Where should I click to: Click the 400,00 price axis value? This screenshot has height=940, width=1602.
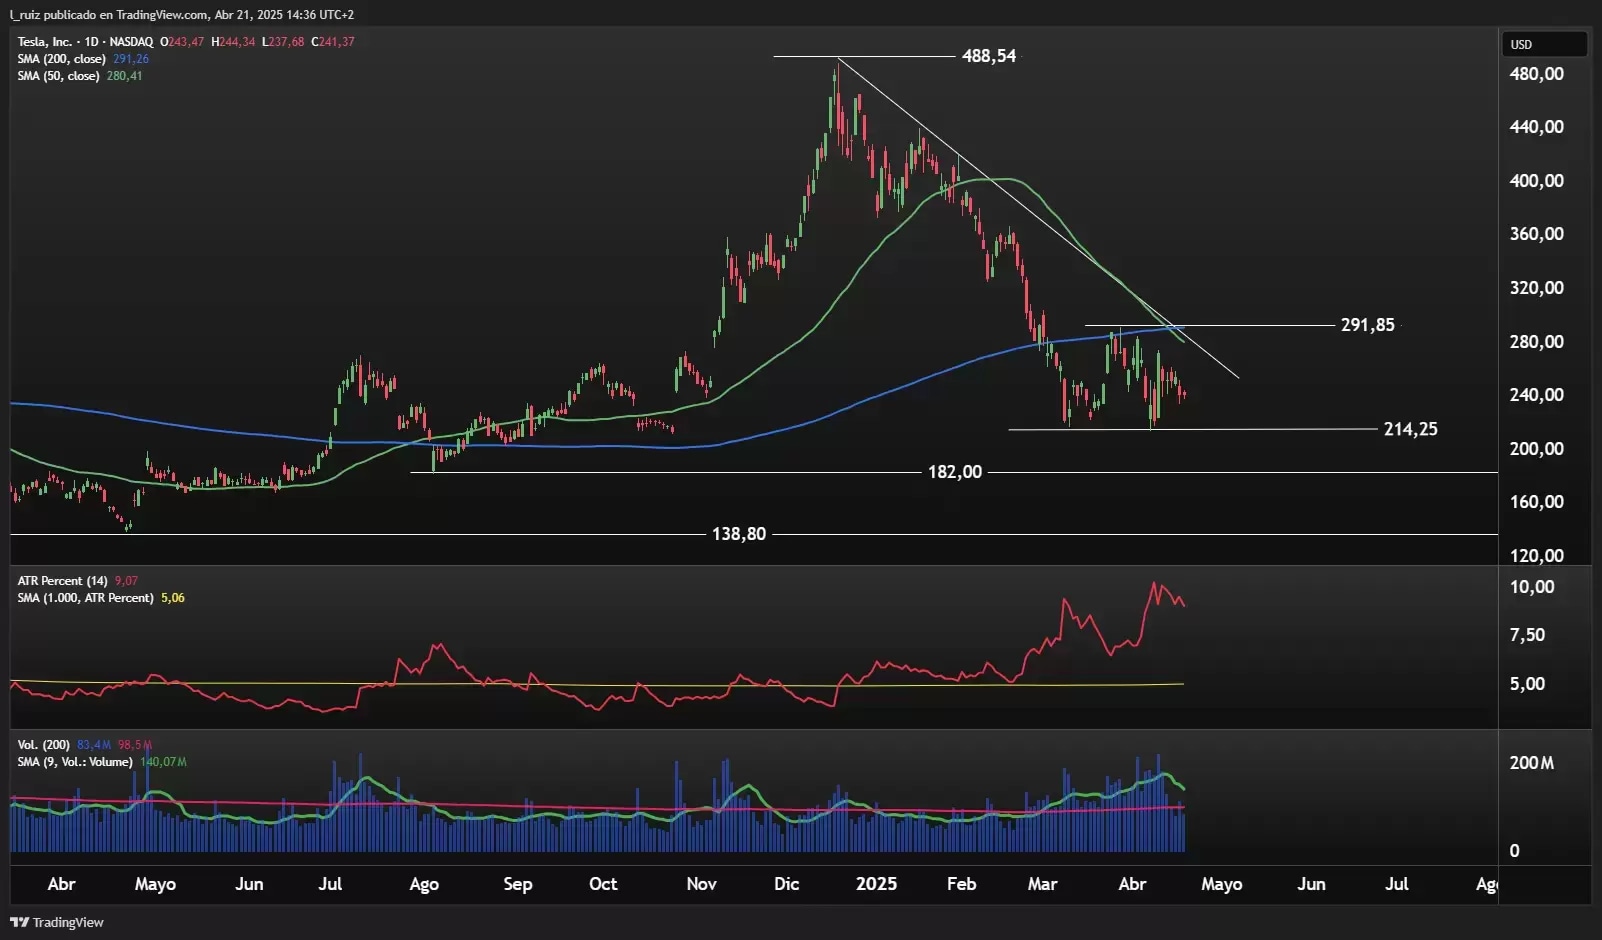(1537, 181)
